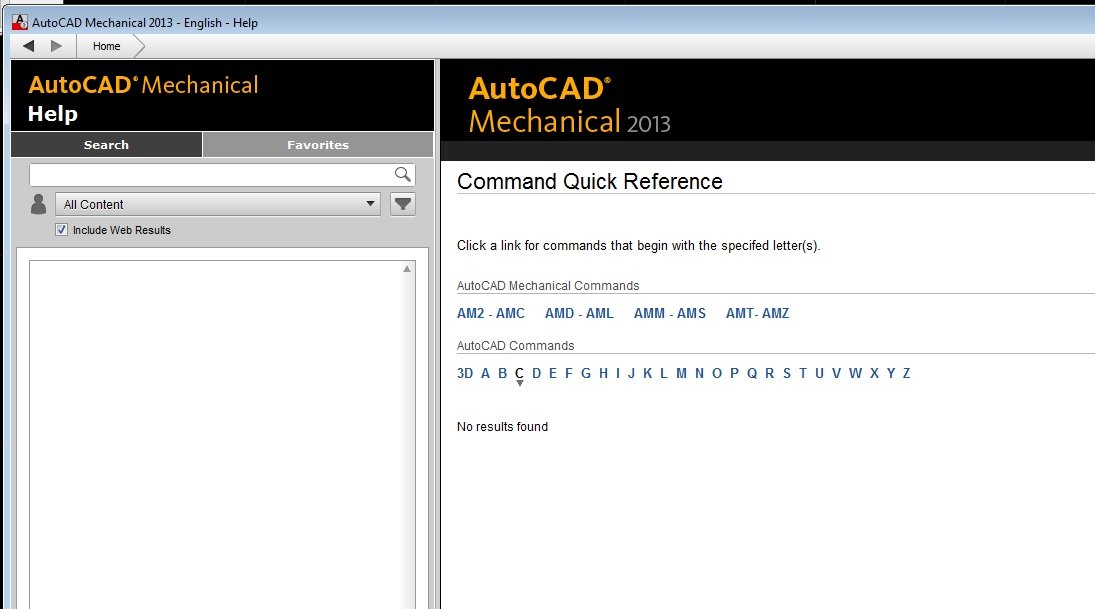Show AutoCAD commands starting with L
This screenshot has width=1095, height=609.
point(663,374)
